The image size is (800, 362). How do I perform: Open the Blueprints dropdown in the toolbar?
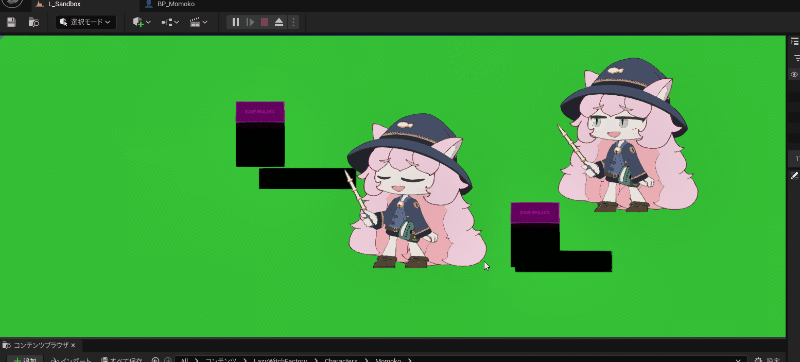pos(170,22)
